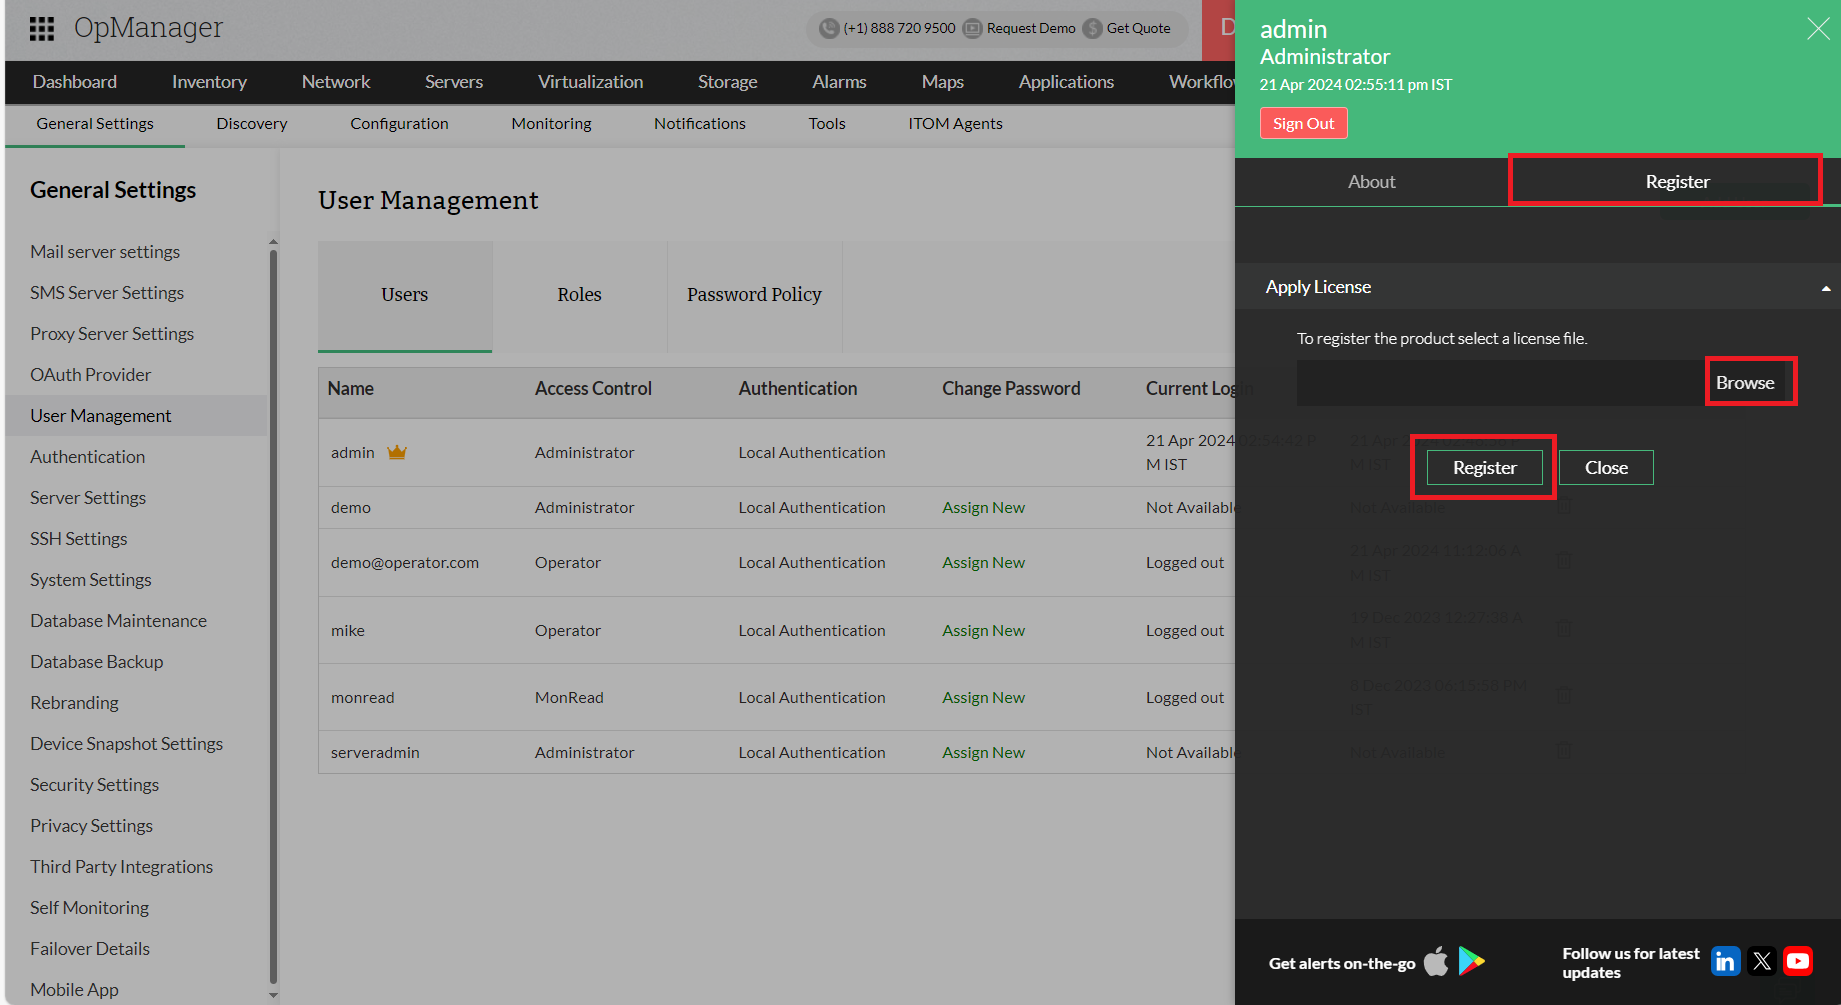Click the Access Control column header
The height and width of the screenshot is (1005, 1841).
[593, 389]
